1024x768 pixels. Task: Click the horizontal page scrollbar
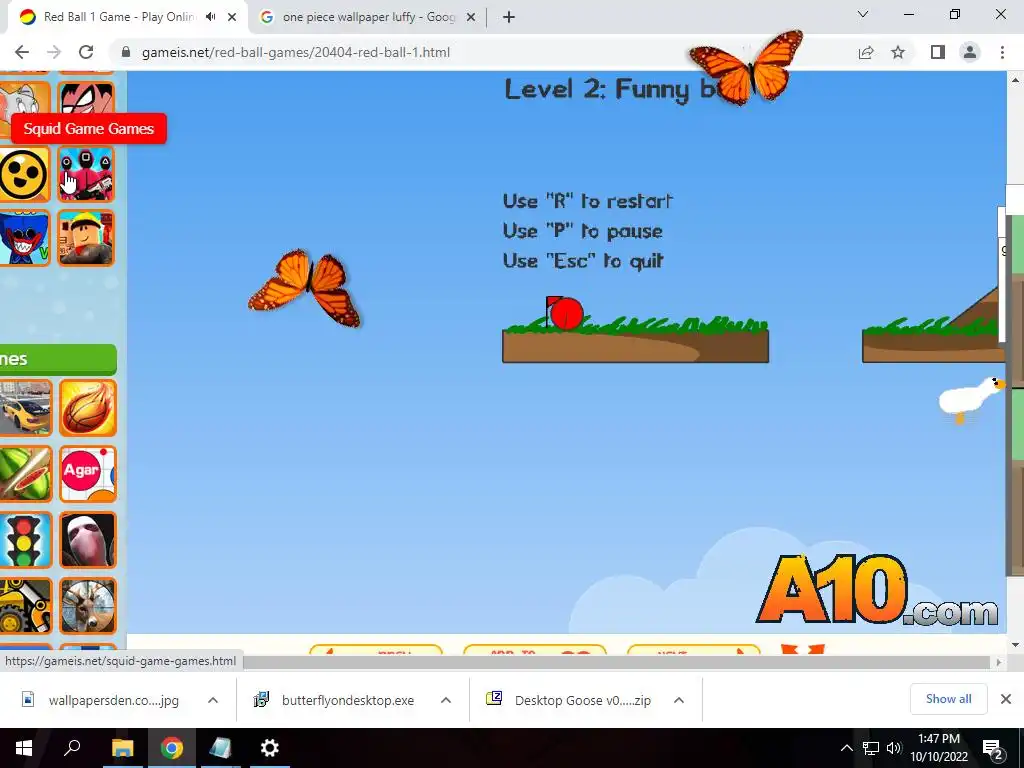tap(616, 662)
